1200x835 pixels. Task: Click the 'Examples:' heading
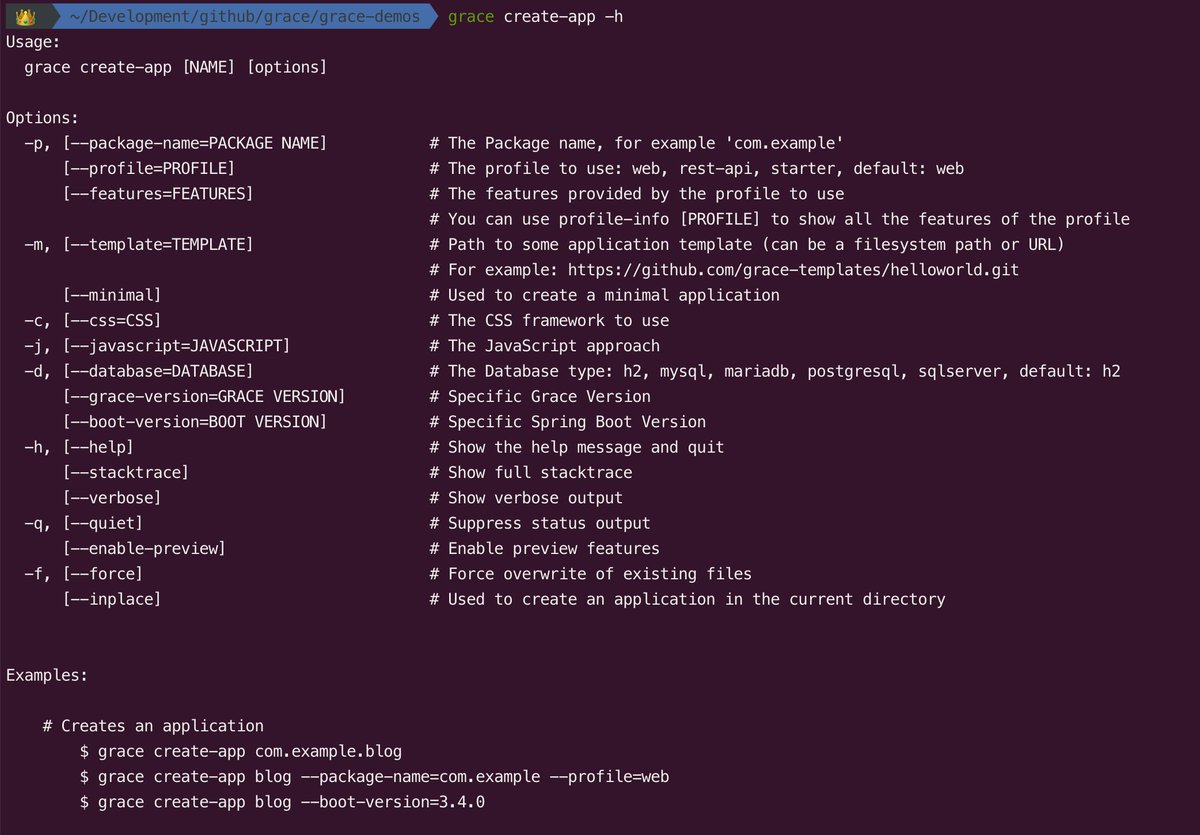(47, 675)
